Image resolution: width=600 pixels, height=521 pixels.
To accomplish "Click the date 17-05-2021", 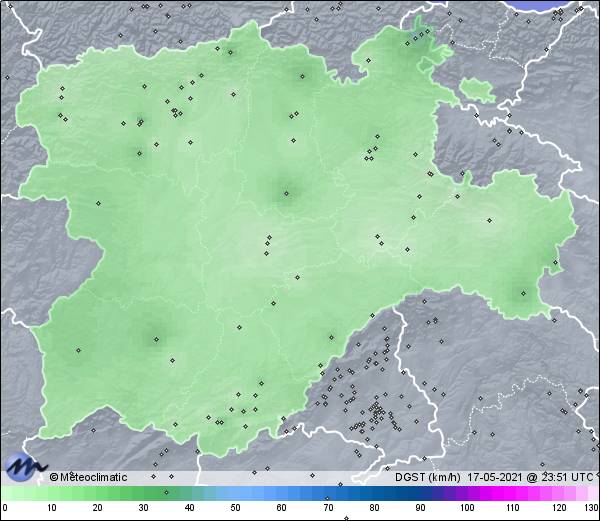I will pos(495,477).
